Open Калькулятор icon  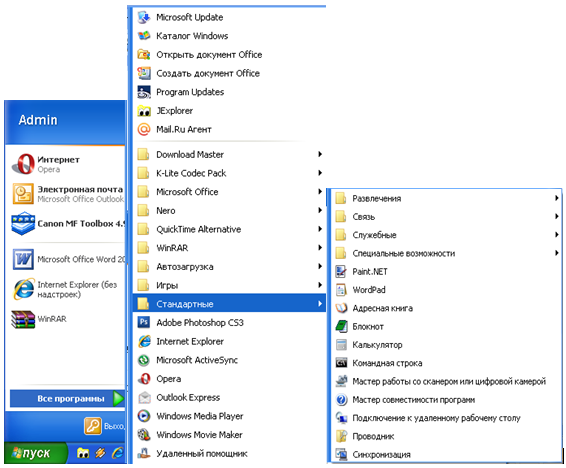click(341, 345)
